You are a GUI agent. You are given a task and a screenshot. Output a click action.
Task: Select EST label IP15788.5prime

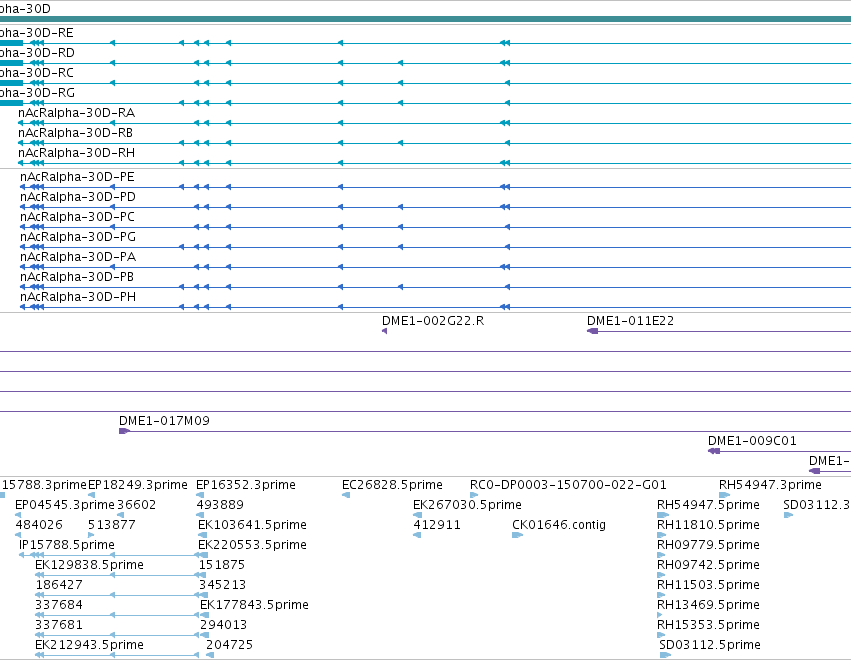click(67, 545)
